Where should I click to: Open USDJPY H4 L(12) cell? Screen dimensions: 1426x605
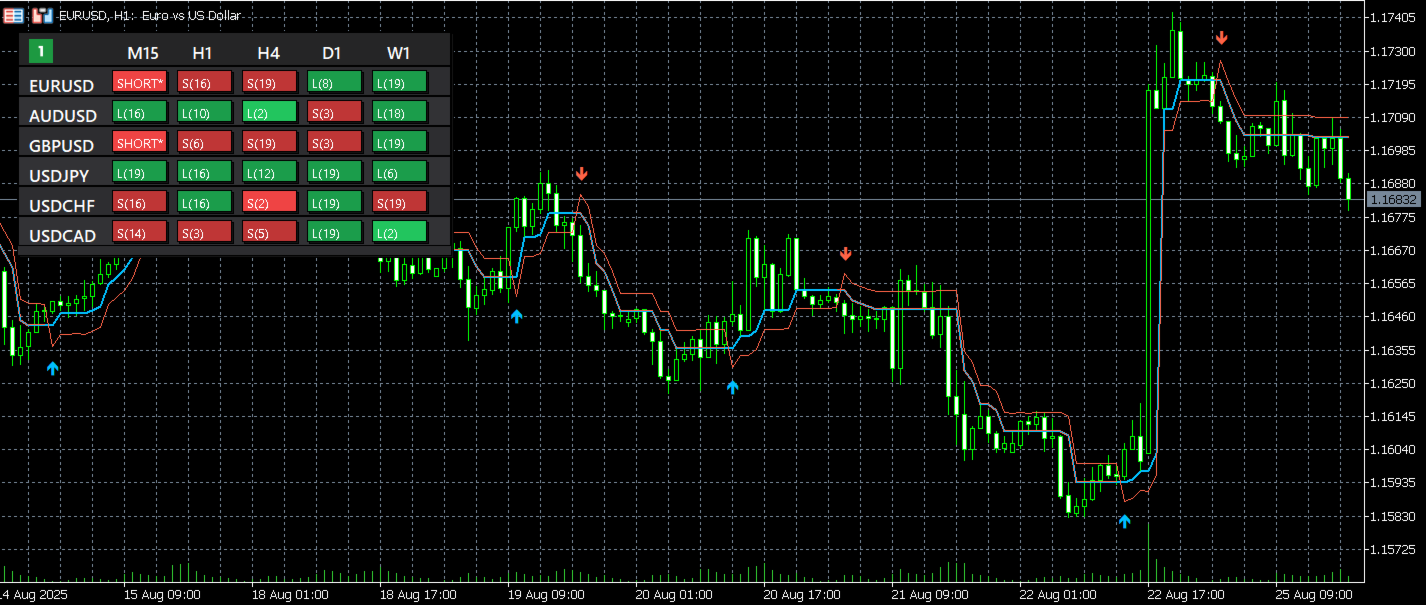click(270, 173)
